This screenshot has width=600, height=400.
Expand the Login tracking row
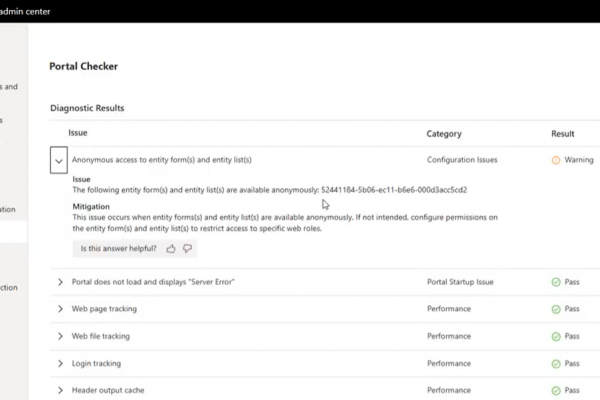pyautogui.click(x=60, y=363)
